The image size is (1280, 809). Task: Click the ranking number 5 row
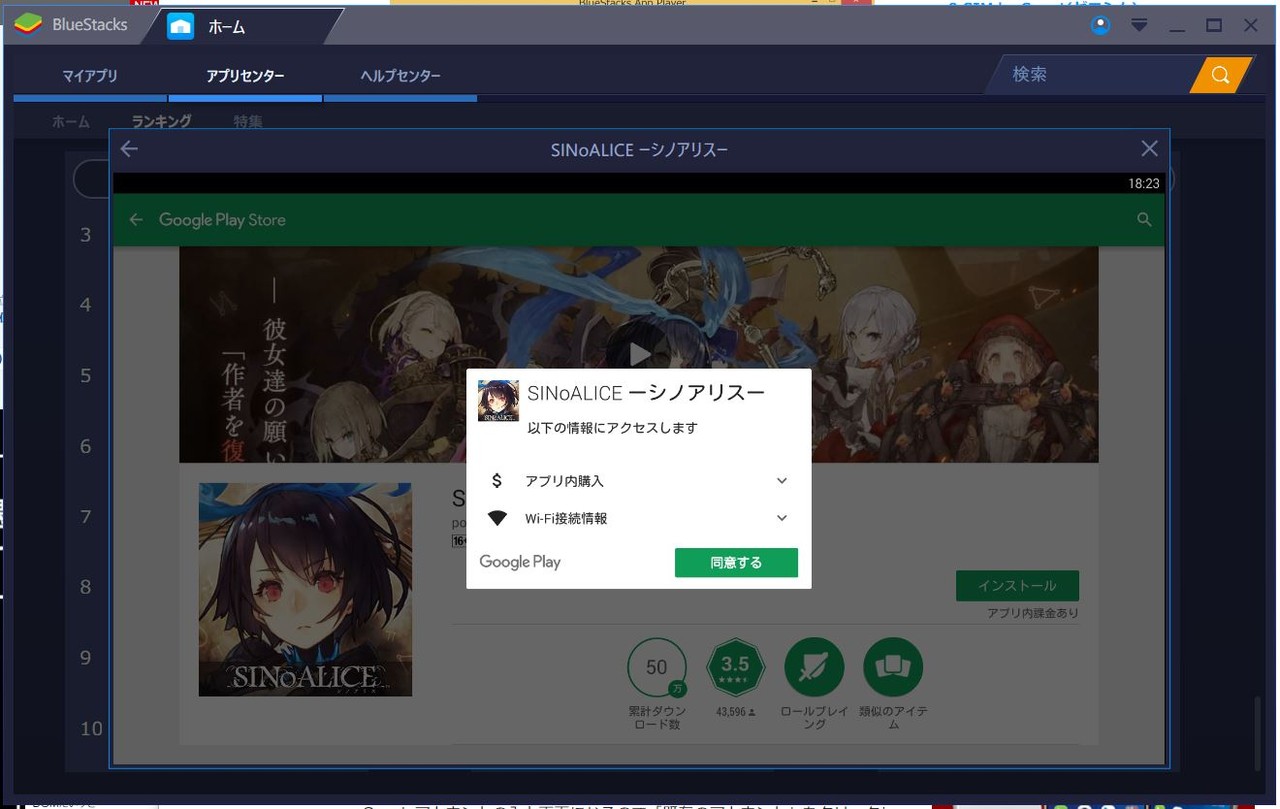(x=86, y=375)
